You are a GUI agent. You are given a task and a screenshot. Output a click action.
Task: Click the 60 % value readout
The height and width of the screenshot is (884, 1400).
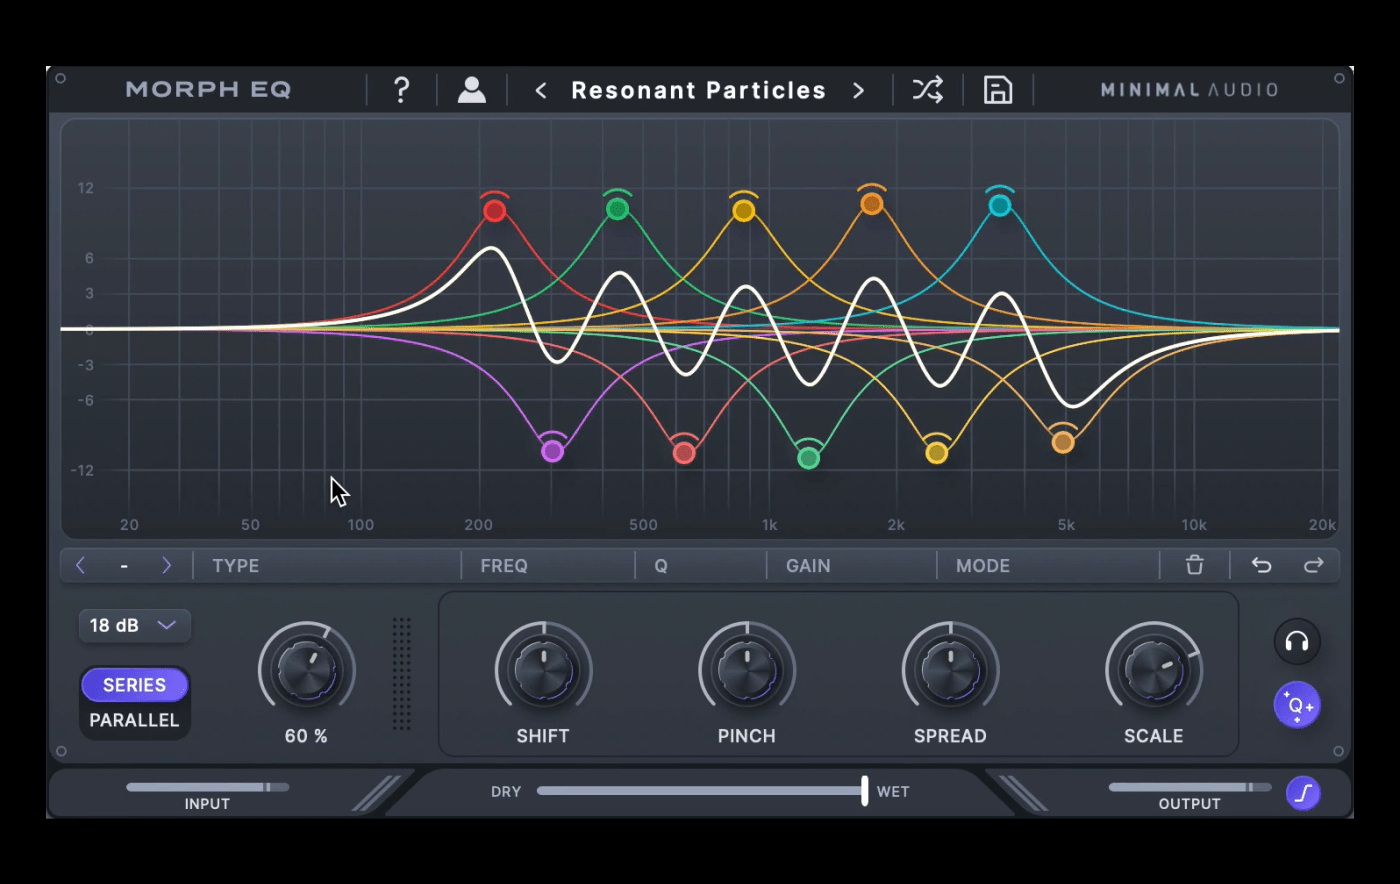tap(306, 736)
